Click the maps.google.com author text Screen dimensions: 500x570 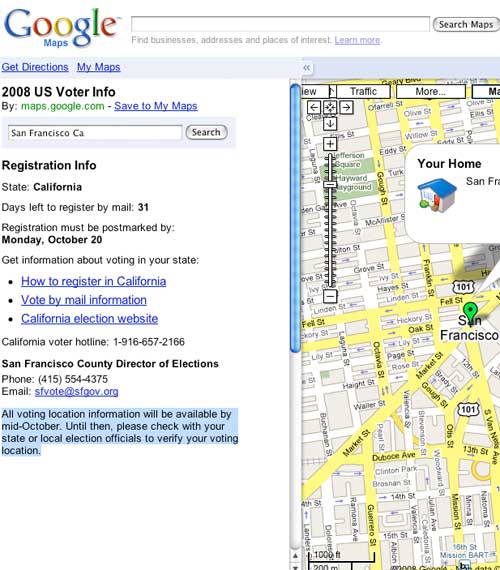coord(63,106)
